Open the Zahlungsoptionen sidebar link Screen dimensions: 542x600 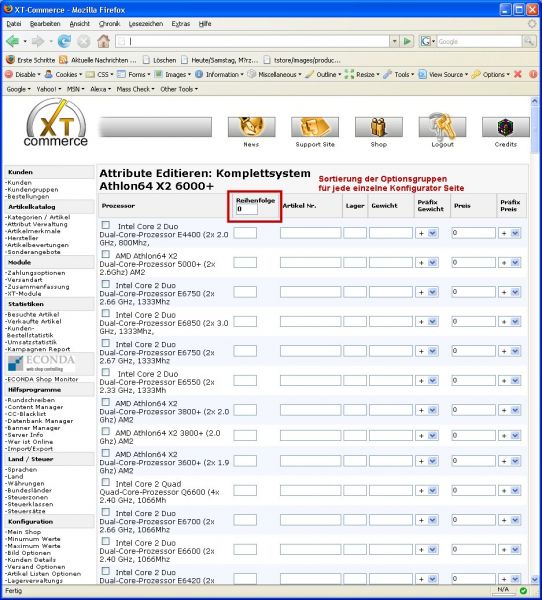coord(36,273)
